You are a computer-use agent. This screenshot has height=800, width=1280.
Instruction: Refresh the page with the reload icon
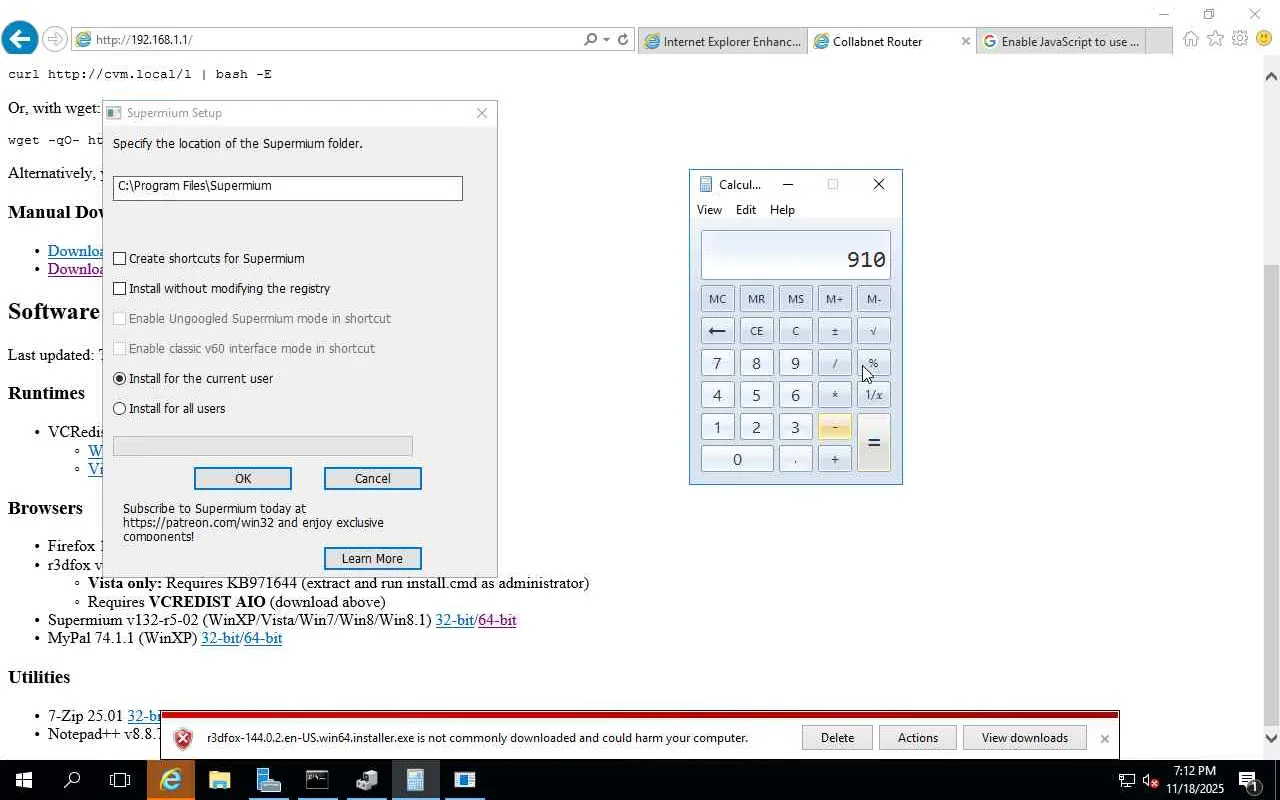click(623, 40)
